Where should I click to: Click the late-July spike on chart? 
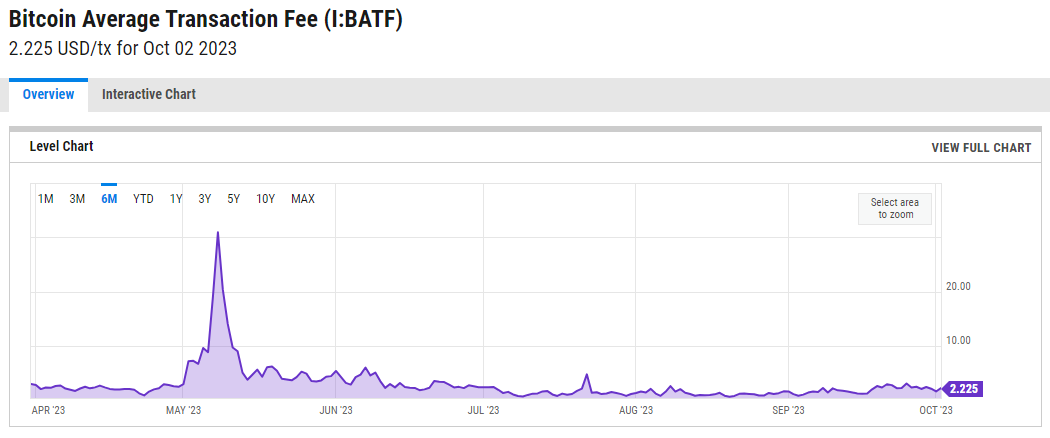(587, 374)
